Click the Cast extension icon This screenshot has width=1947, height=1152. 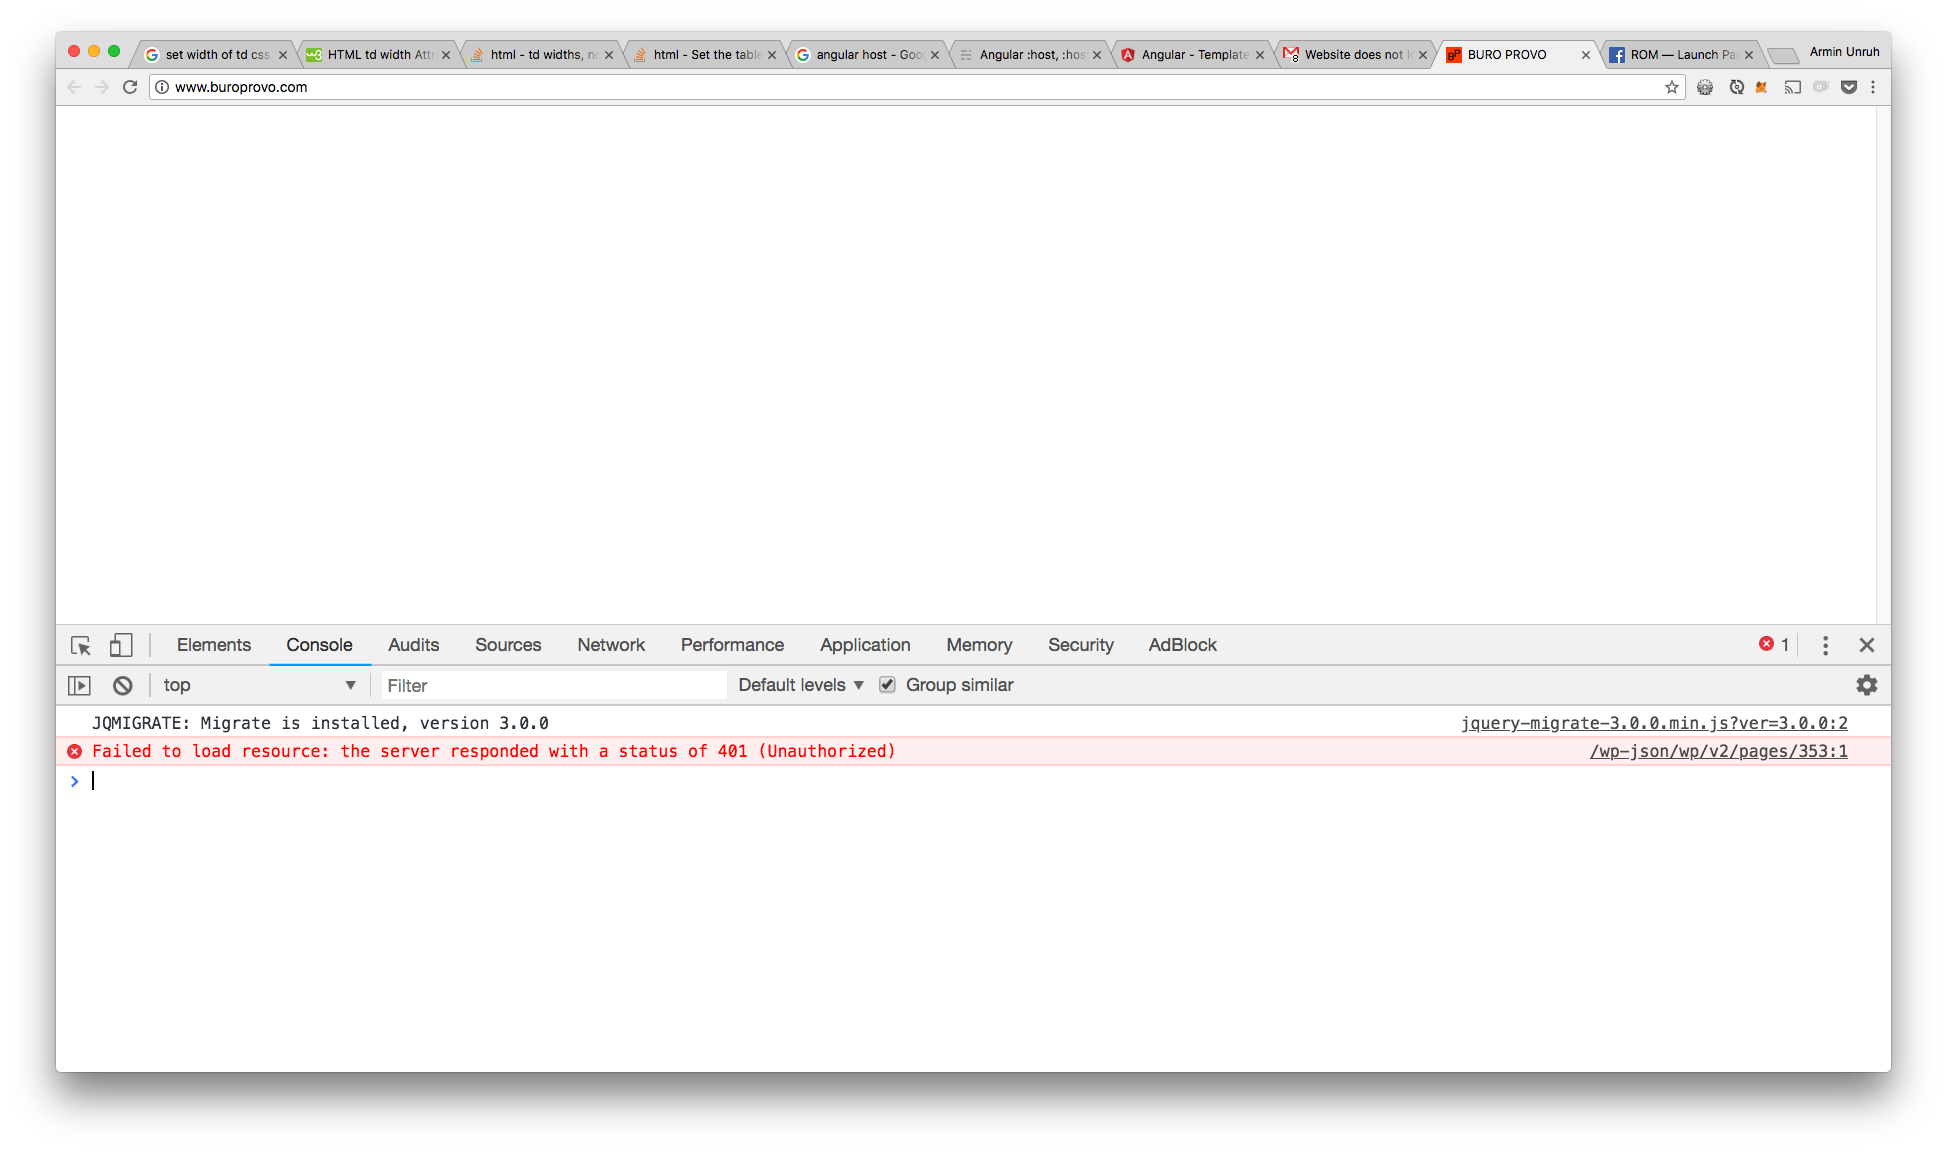(x=1793, y=88)
